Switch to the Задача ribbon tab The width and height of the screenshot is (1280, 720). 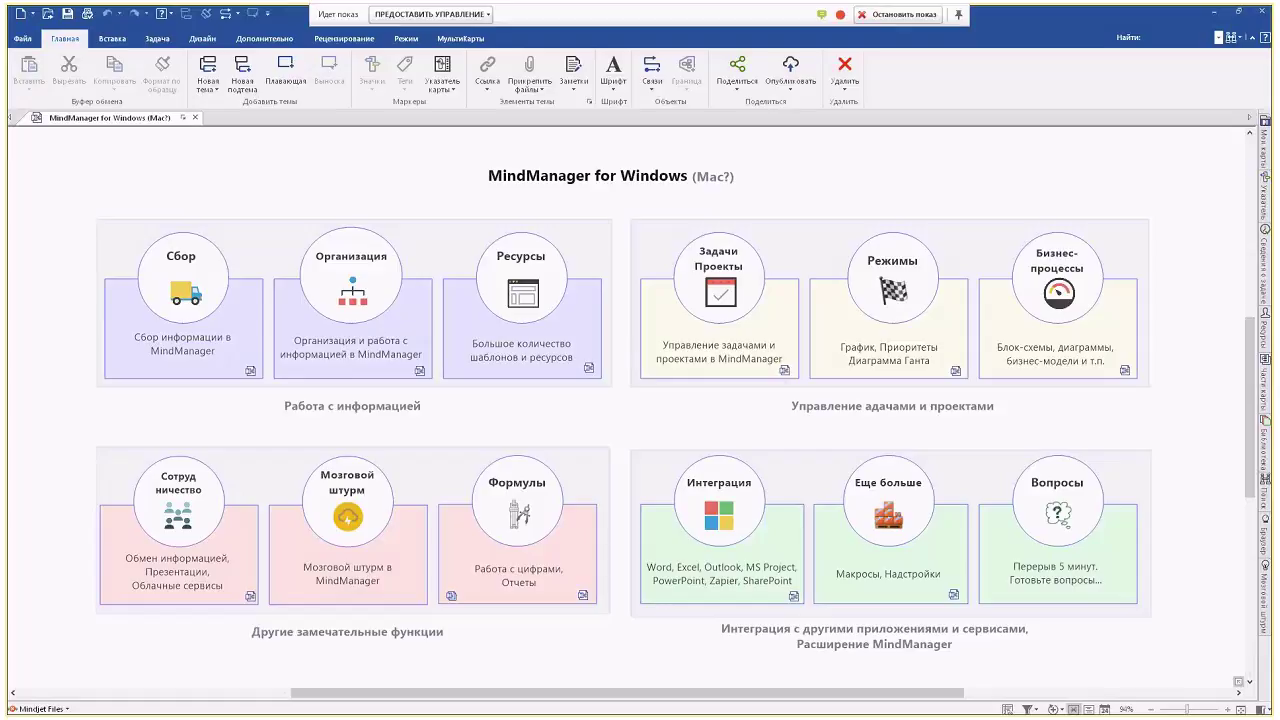(157, 38)
